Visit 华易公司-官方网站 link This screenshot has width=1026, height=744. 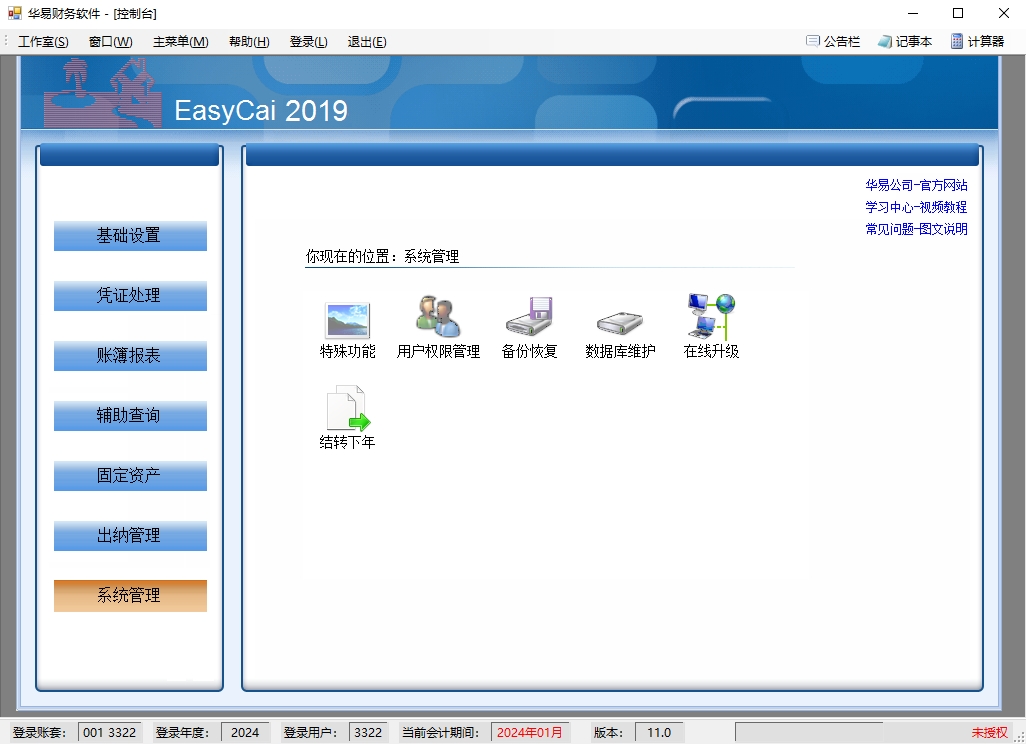click(x=916, y=185)
